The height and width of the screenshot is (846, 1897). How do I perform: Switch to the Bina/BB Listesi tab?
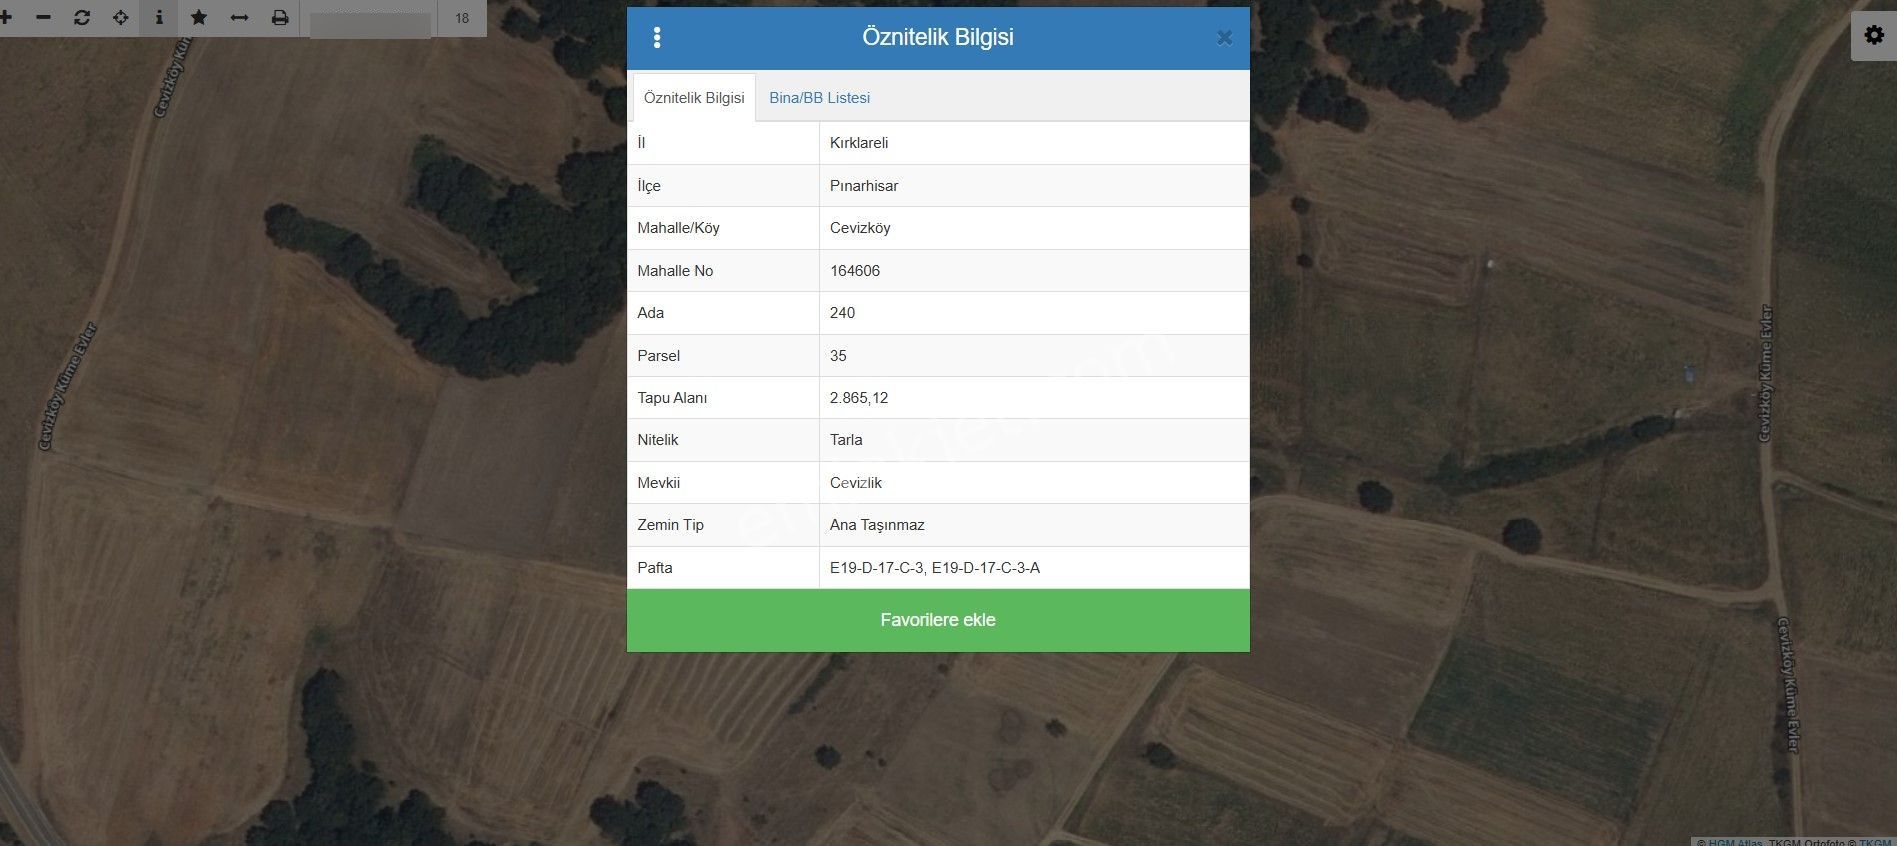[819, 98]
